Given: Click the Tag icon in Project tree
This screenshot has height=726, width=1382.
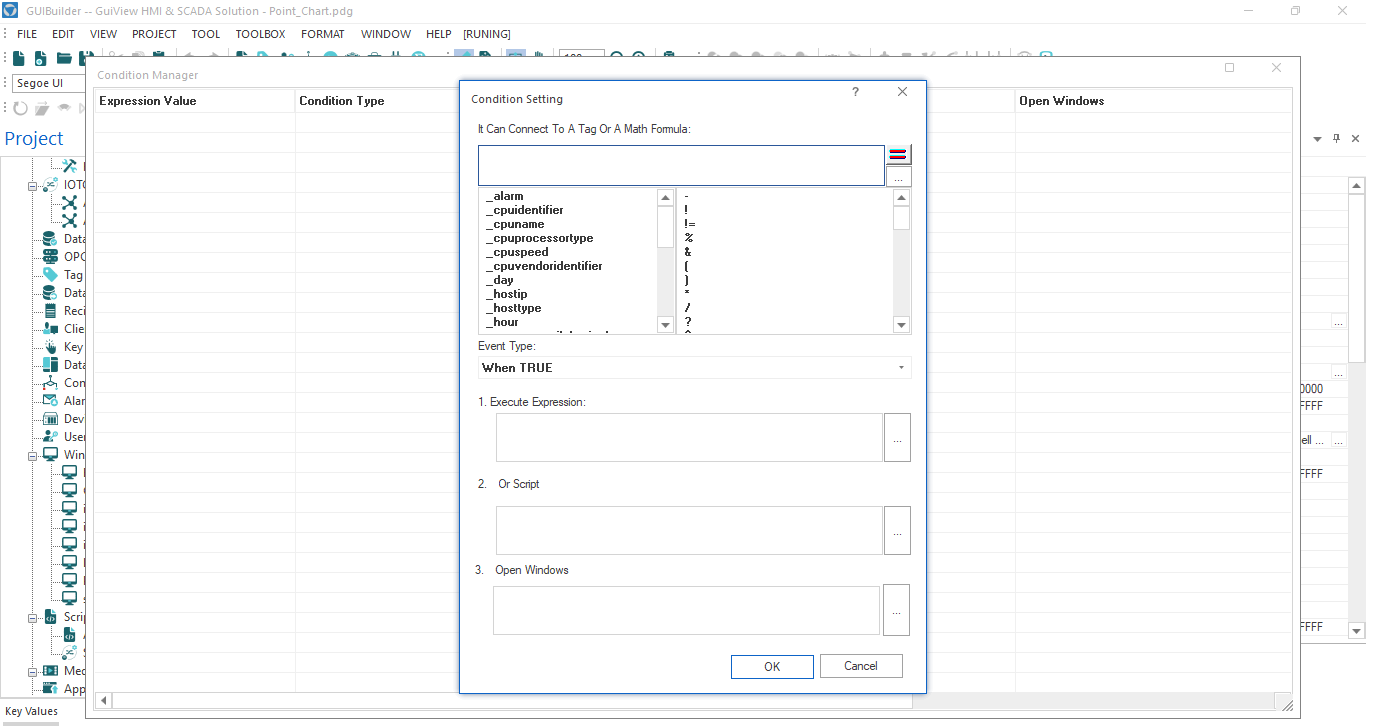Looking at the screenshot, I should 49,275.
